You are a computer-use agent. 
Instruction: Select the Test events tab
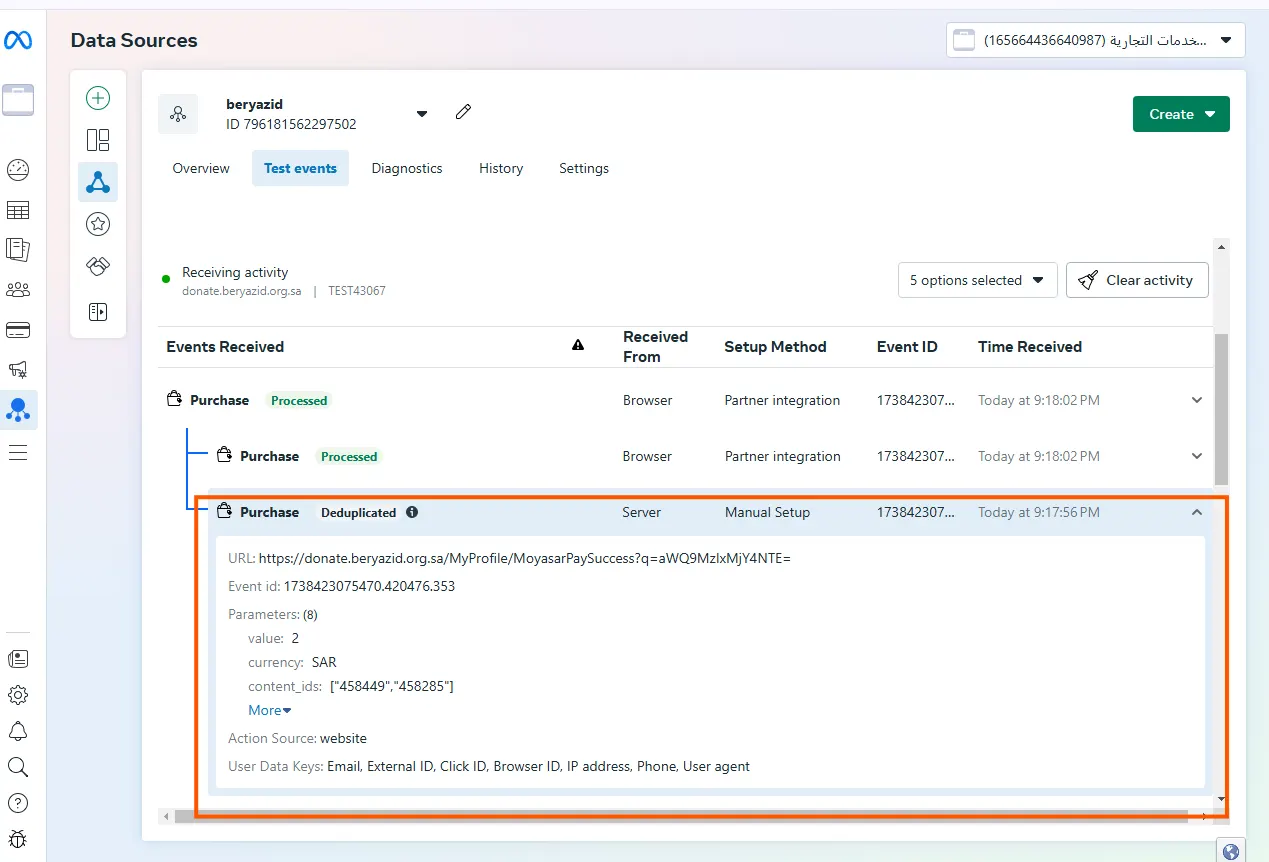300,168
